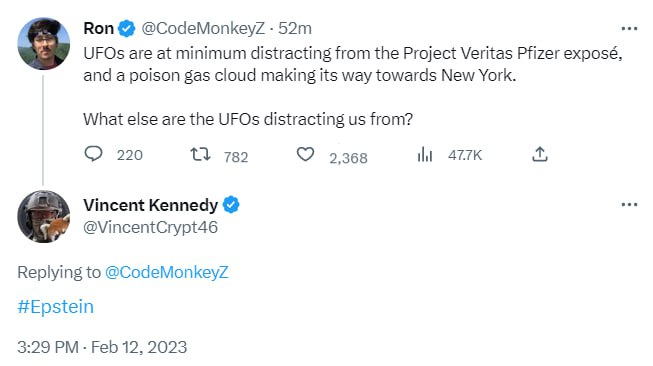The width and height of the screenshot is (653, 366).
Task: Open the #Epstein hashtag
Action: coord(55,307)
